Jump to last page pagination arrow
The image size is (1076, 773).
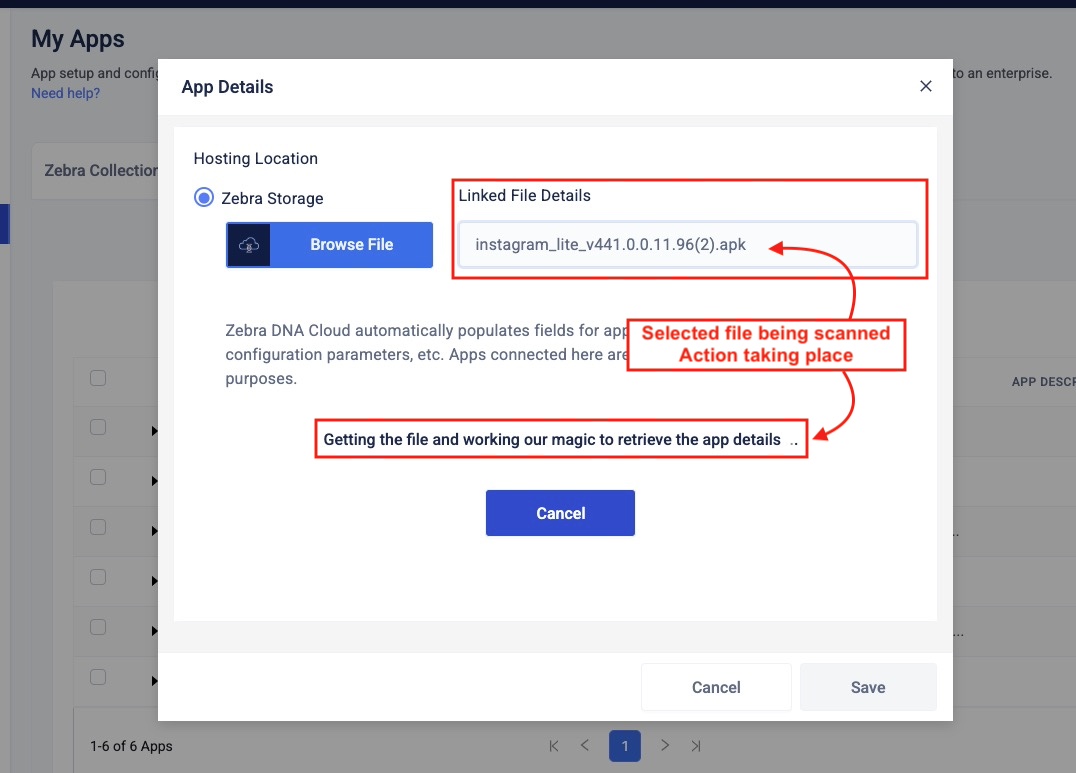(696, 746)
